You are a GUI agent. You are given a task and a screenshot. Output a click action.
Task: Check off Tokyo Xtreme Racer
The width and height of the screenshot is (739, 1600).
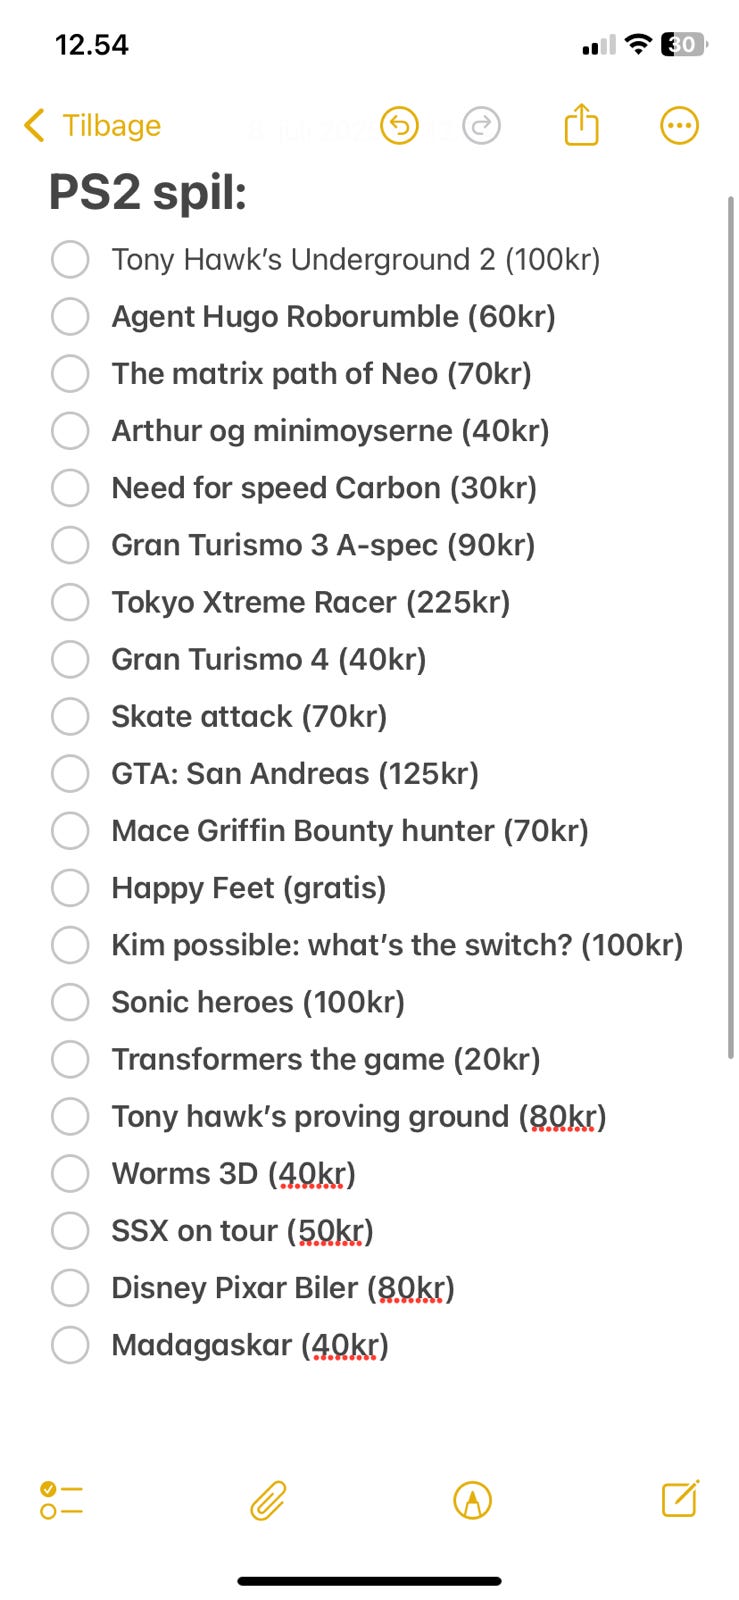pyautogui.click(x=70, y=602)
